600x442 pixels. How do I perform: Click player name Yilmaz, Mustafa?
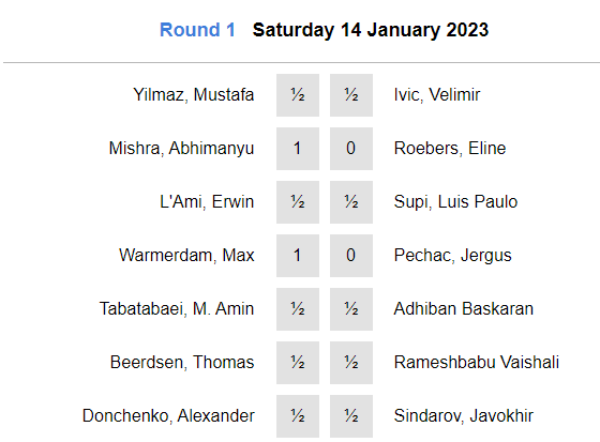pyautogui.click(x=193, y=95)
